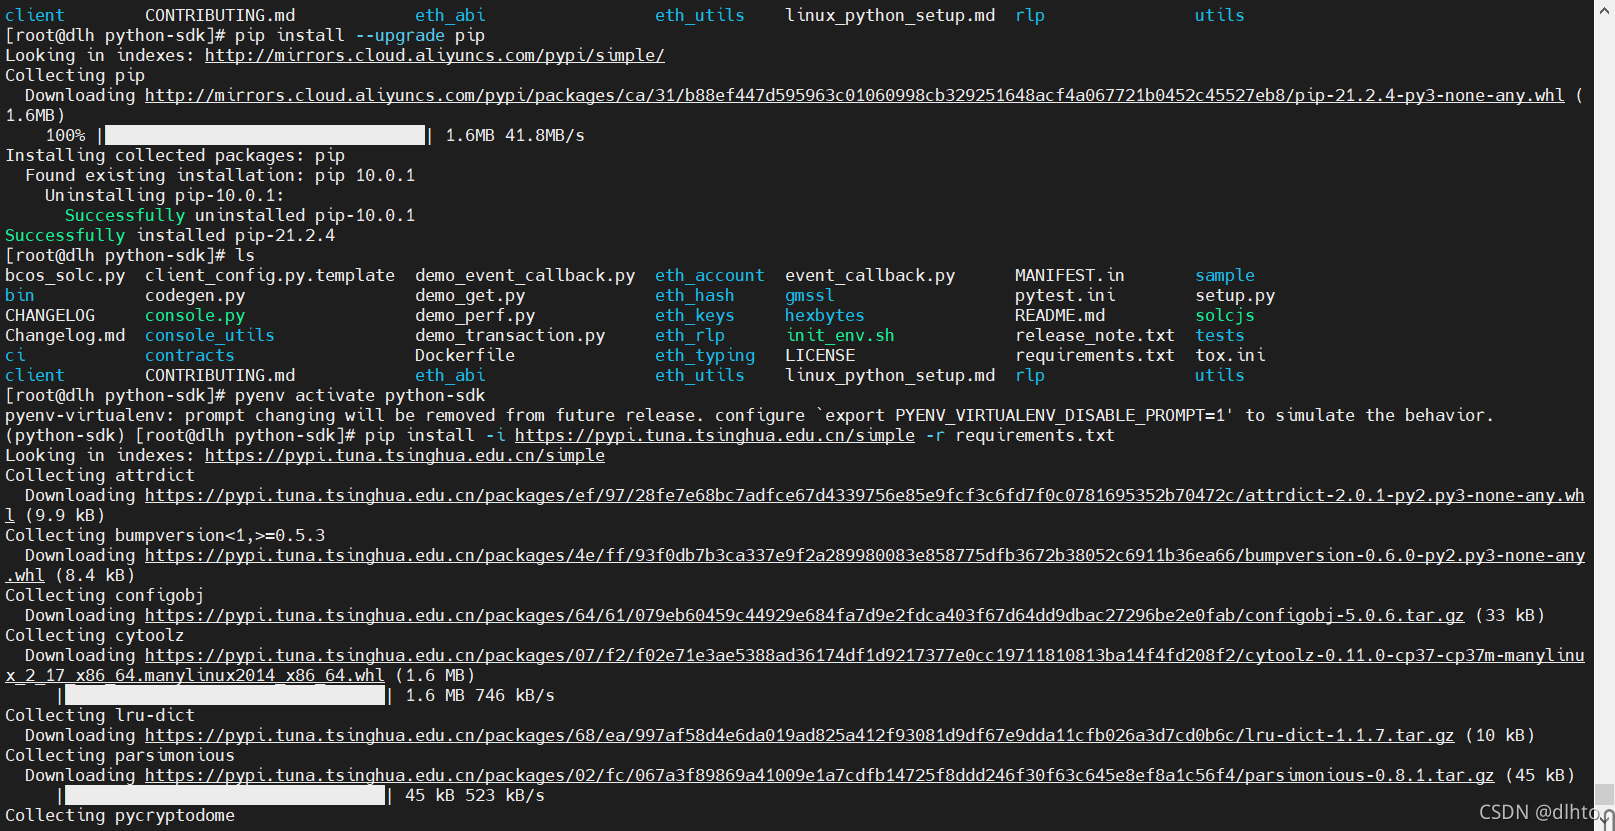The width and height of the screenshot is (1615, 831).
Task: Select the LICENSE file name
Action: (820, 355)
